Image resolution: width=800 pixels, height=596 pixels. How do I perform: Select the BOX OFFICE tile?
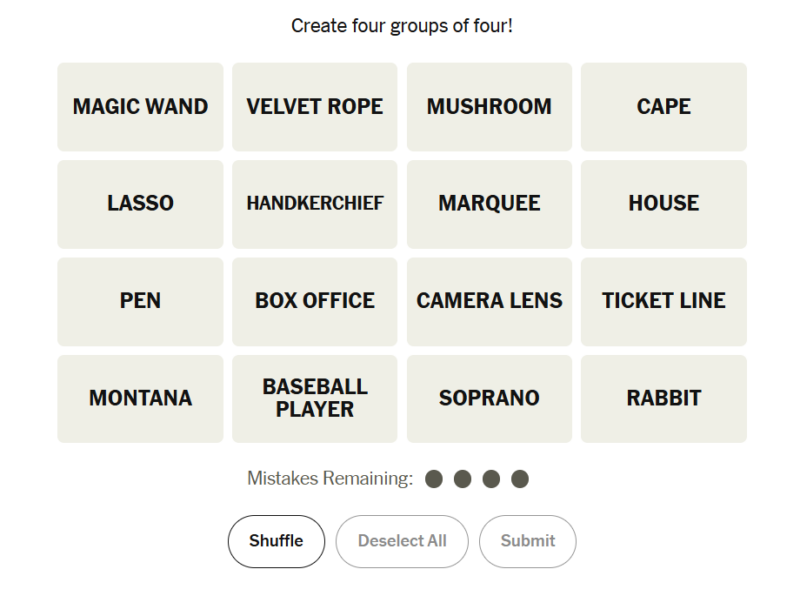[314, 301]
